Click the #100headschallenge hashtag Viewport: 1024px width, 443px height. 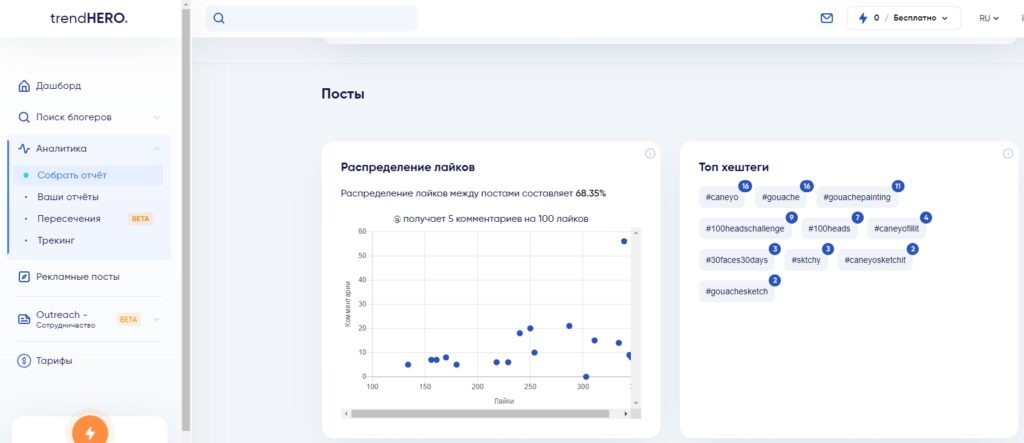coord(745,229)
